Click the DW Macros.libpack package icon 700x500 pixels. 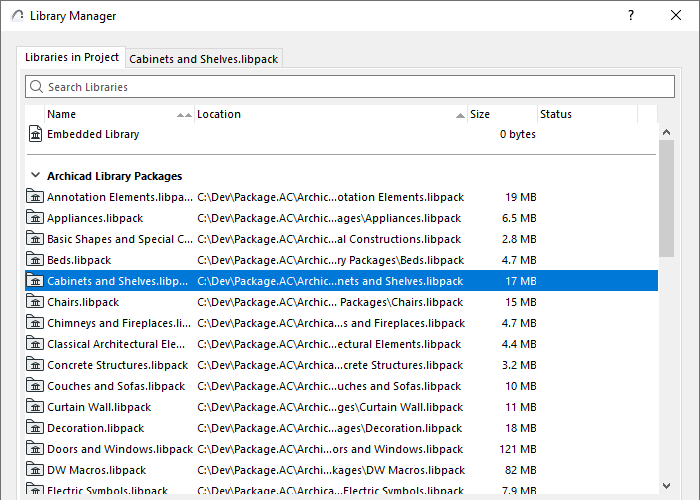point(36,470)
